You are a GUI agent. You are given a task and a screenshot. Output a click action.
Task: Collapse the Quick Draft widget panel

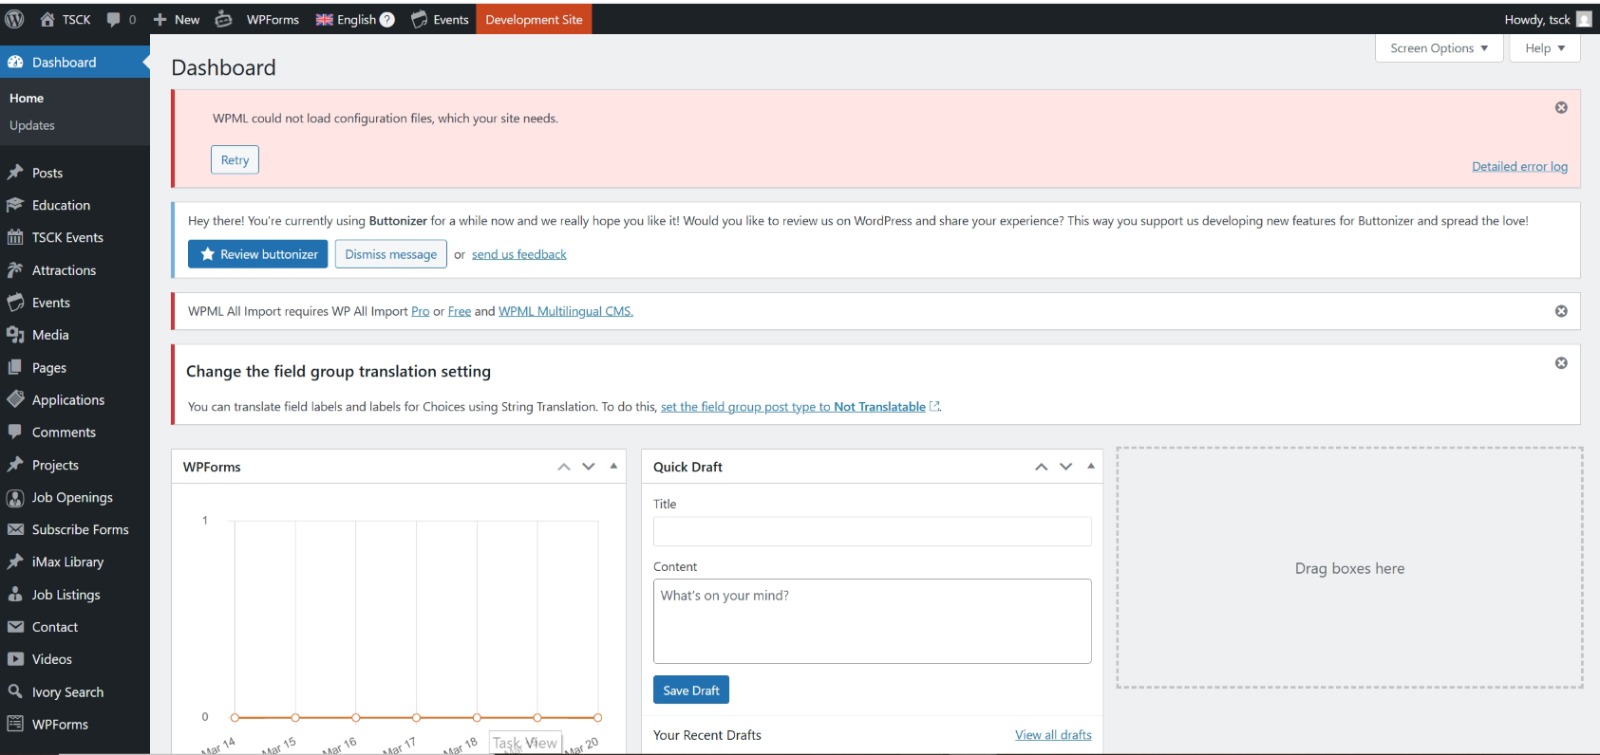[1090, 466]
